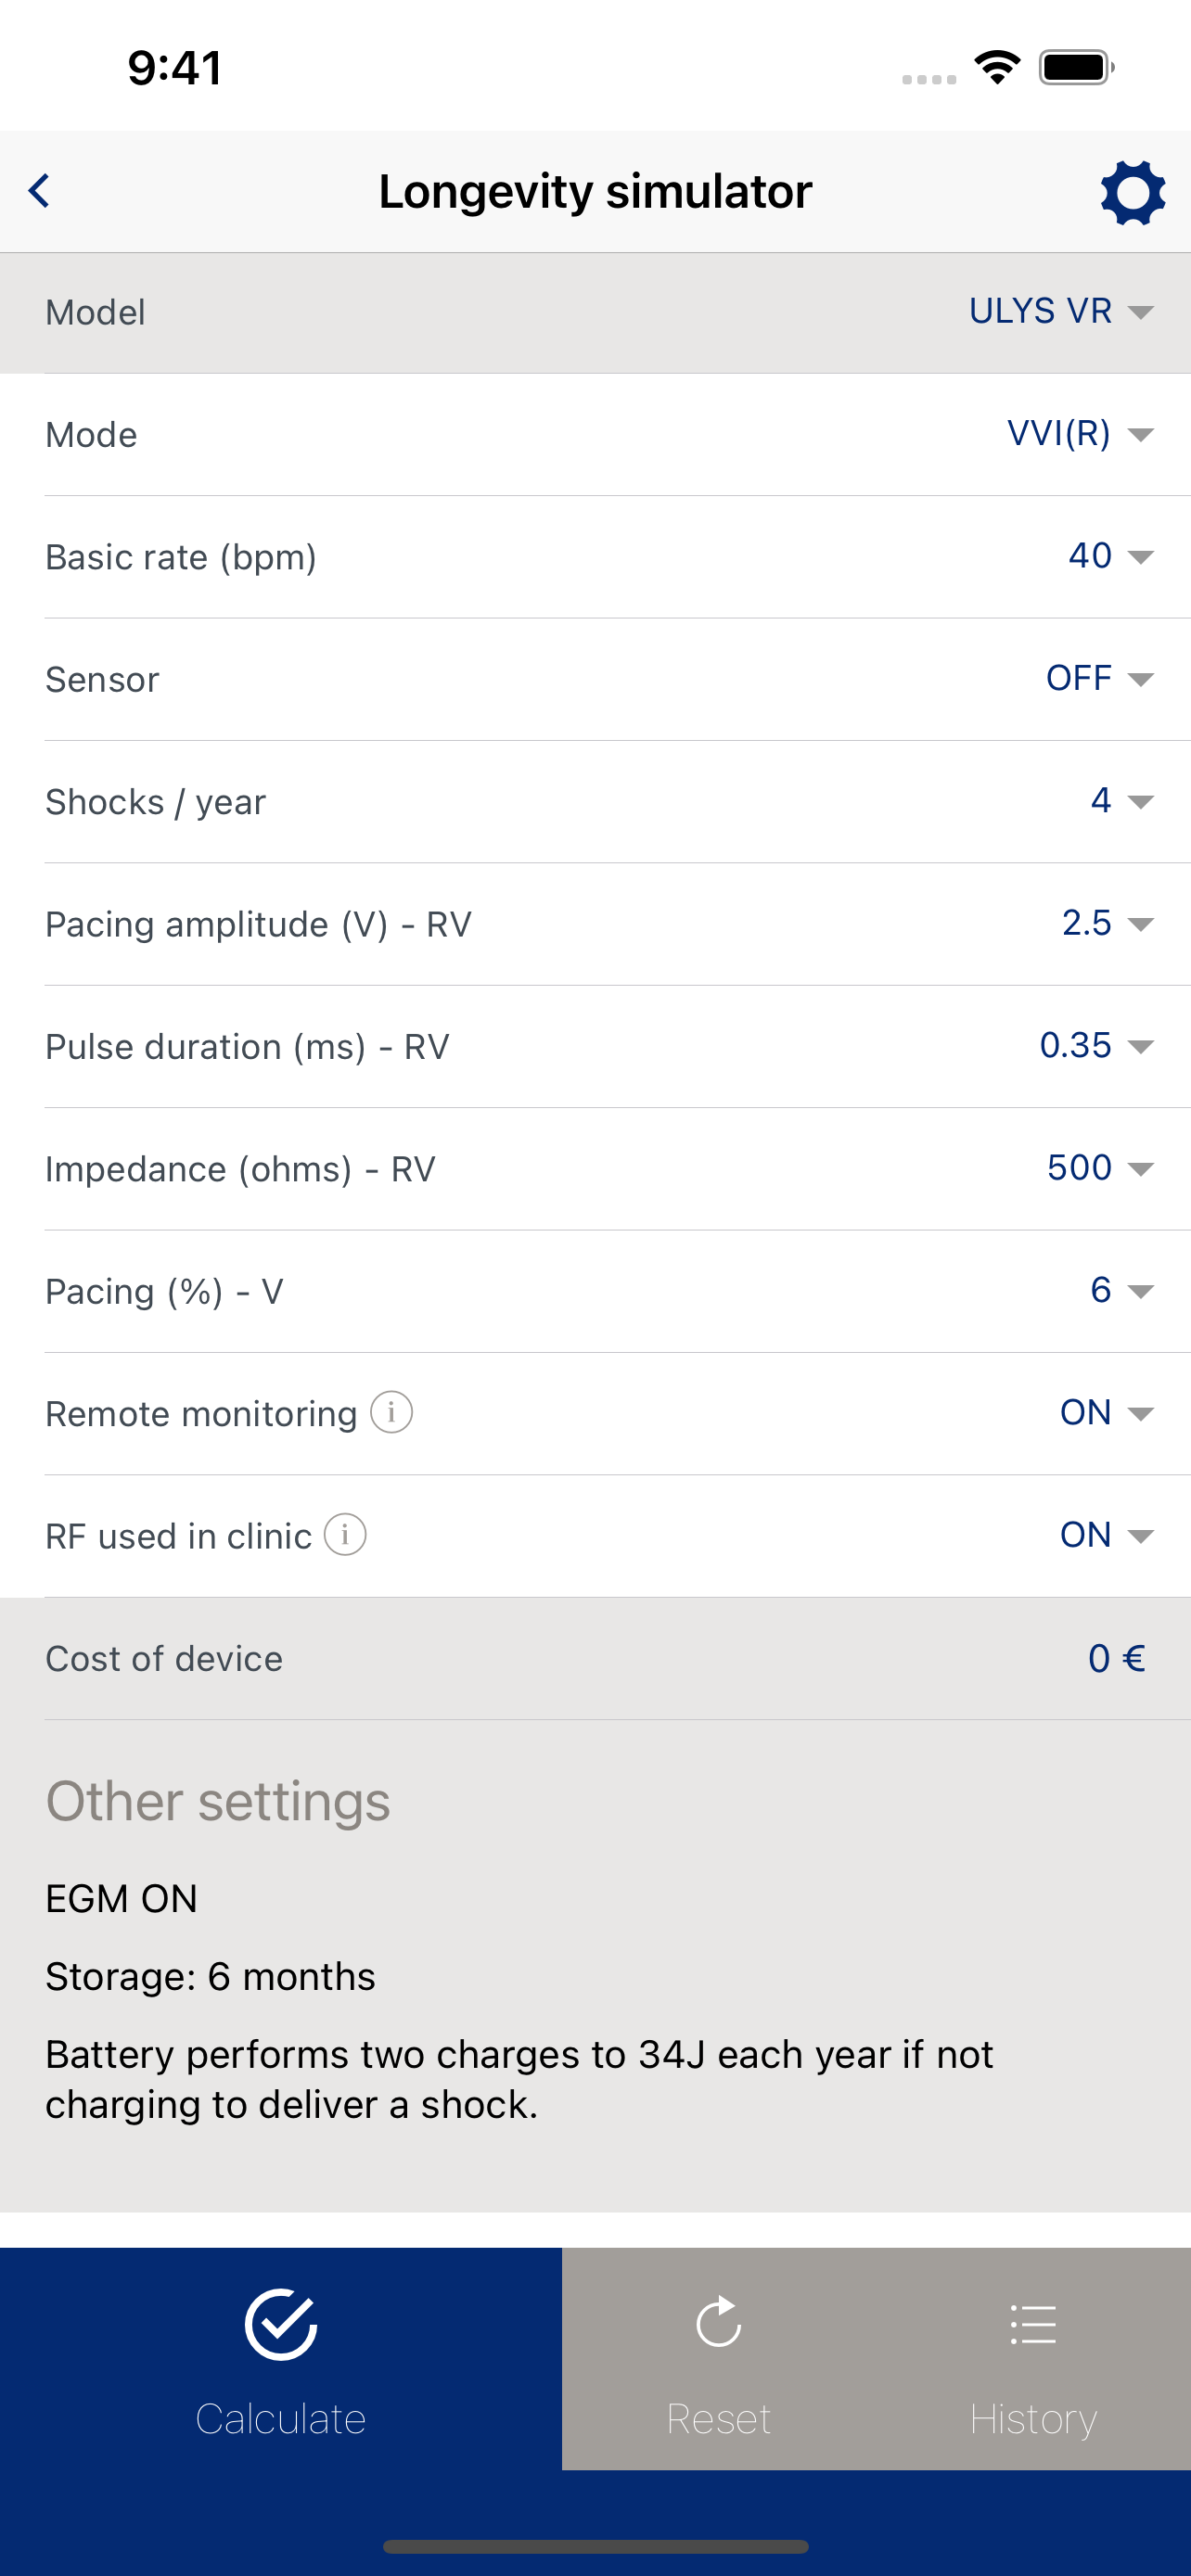
Task: Open the Model ULYS VR dropdown
Action: 1061,311
